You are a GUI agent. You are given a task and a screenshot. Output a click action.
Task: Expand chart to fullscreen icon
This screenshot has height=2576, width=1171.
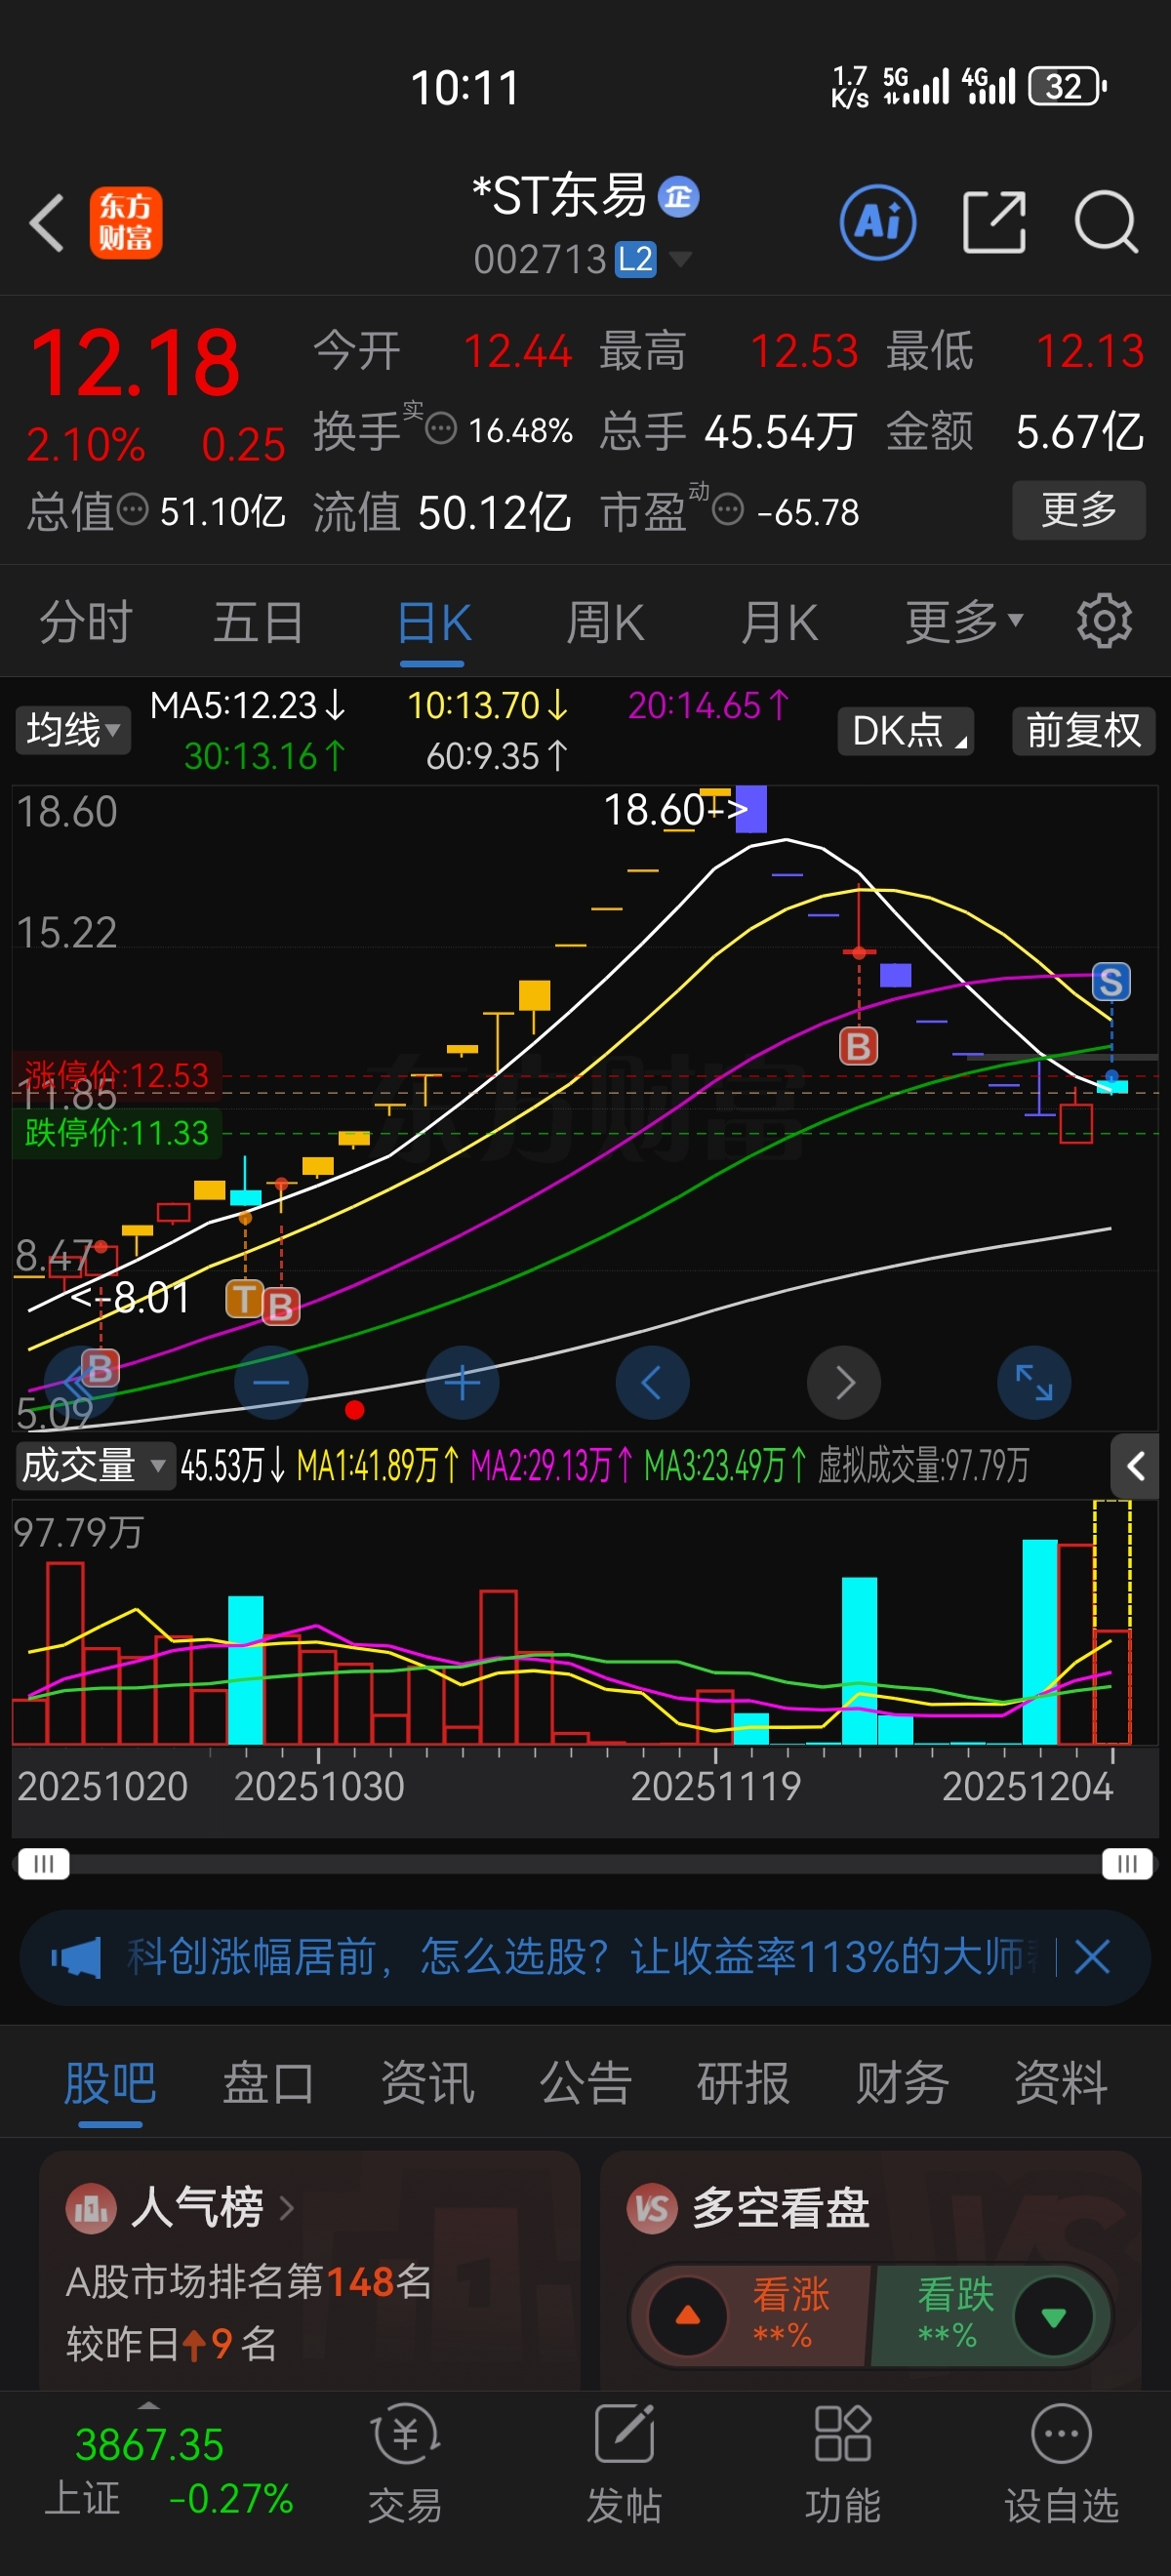pyautogui.click(x=1034, y=1383)
